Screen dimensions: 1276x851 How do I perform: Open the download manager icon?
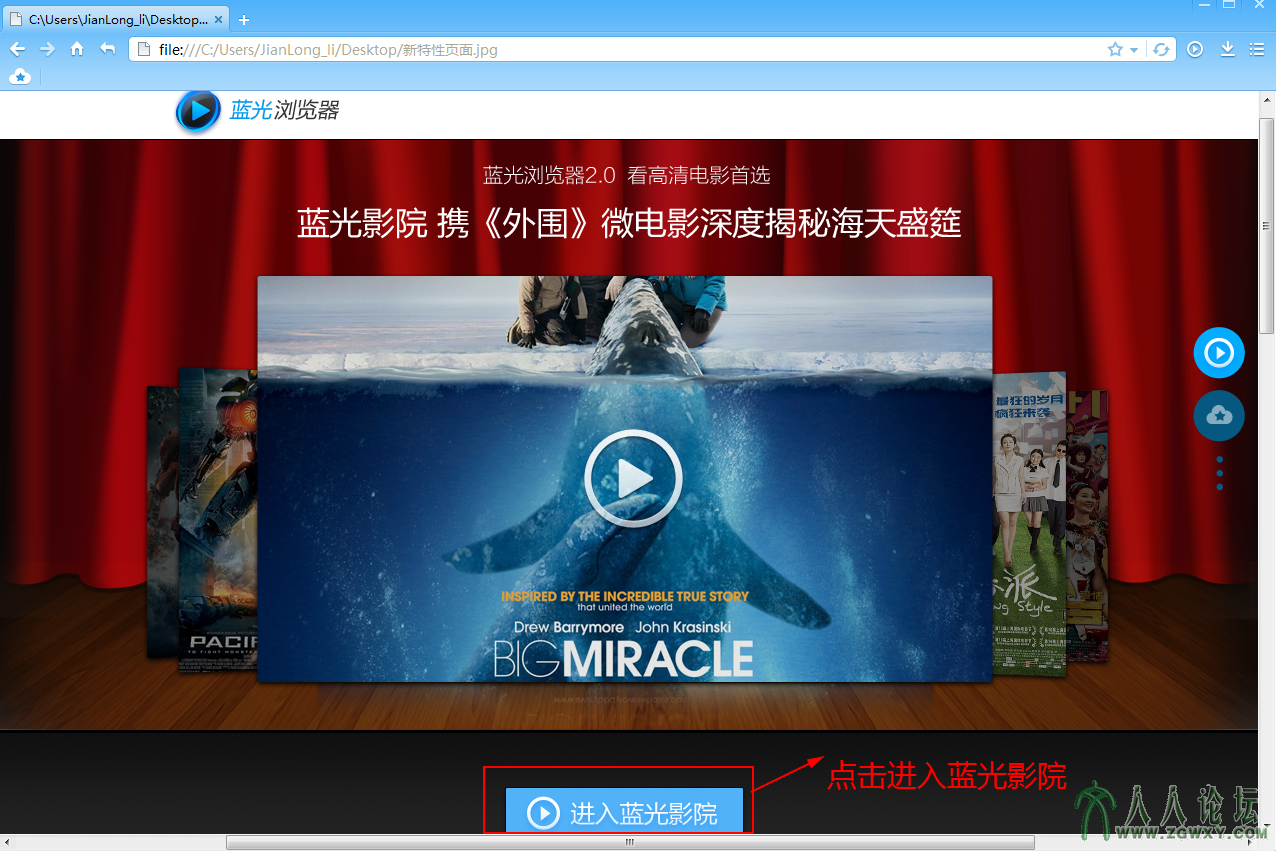click(1225, 48)
